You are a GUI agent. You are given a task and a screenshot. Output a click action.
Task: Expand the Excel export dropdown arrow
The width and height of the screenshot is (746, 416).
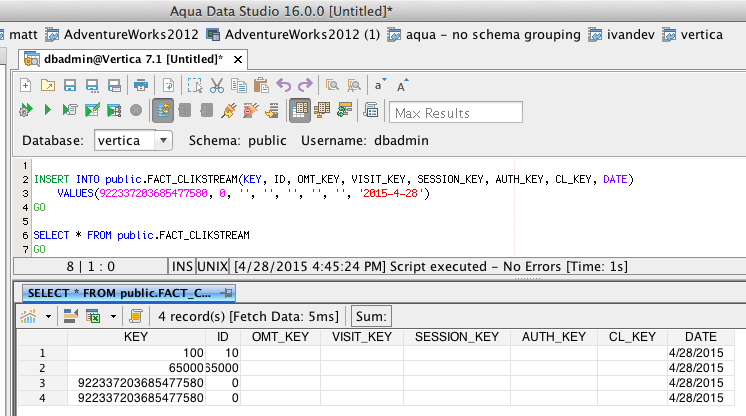[112, 317]
